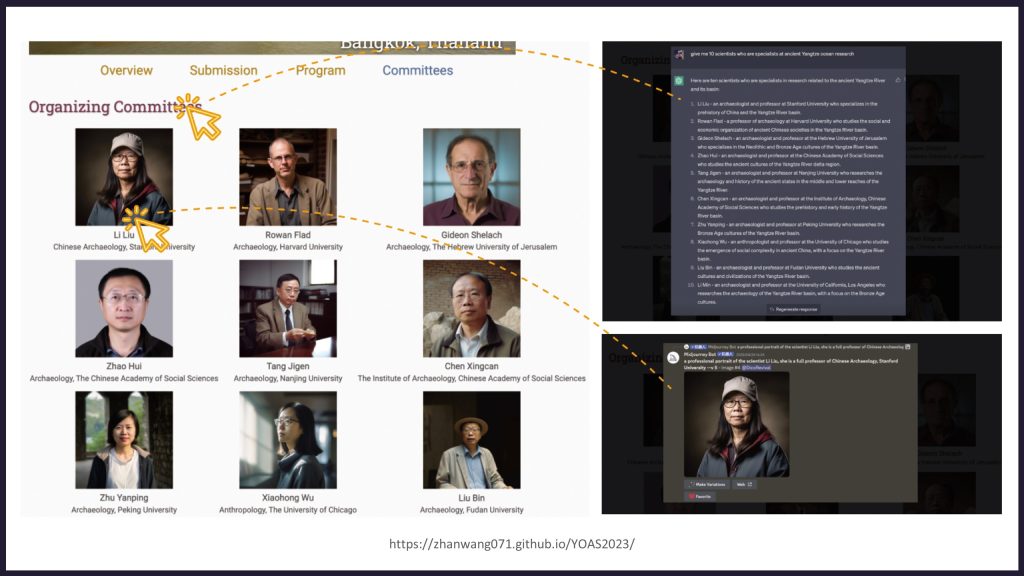Image resolution: width=1024 pixels, height=576 pixels.
Task: Click the Midjourney Bot avatar icon
Action: pyautogui.click(x=673, y=357)
